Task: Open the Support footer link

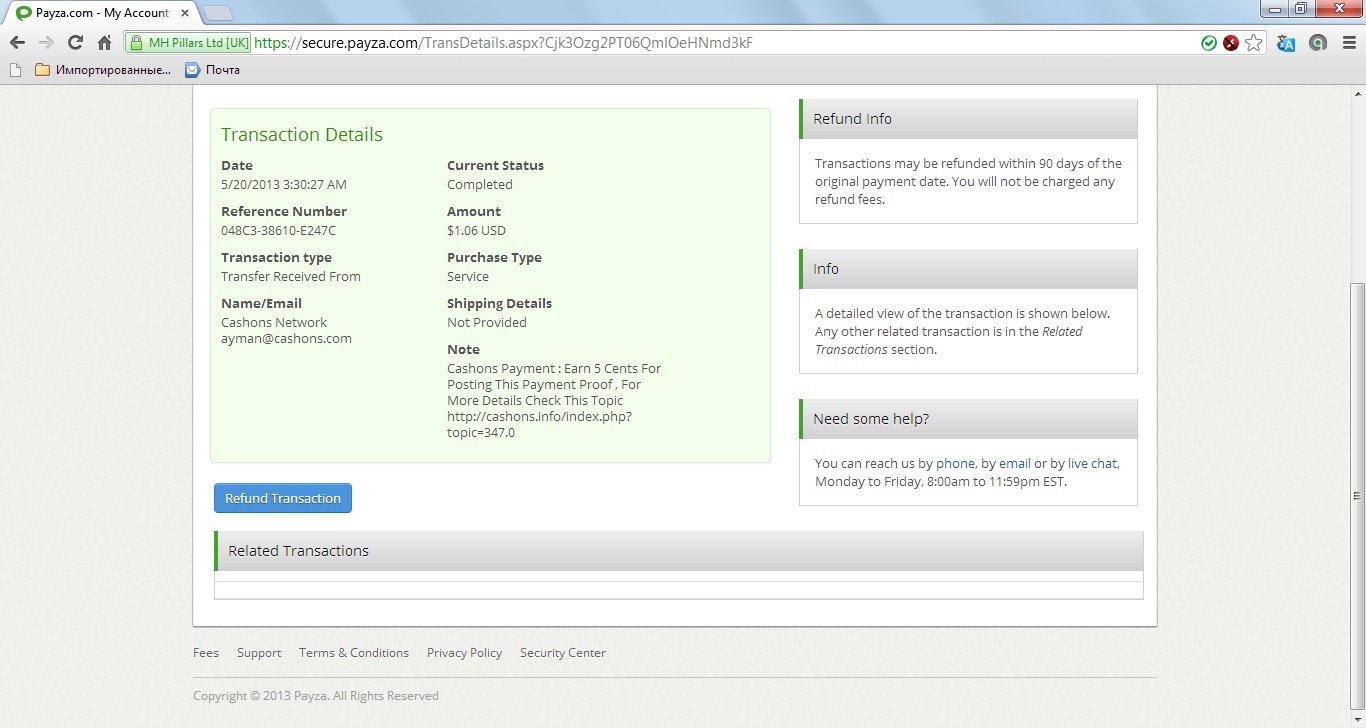Action: 259,653
